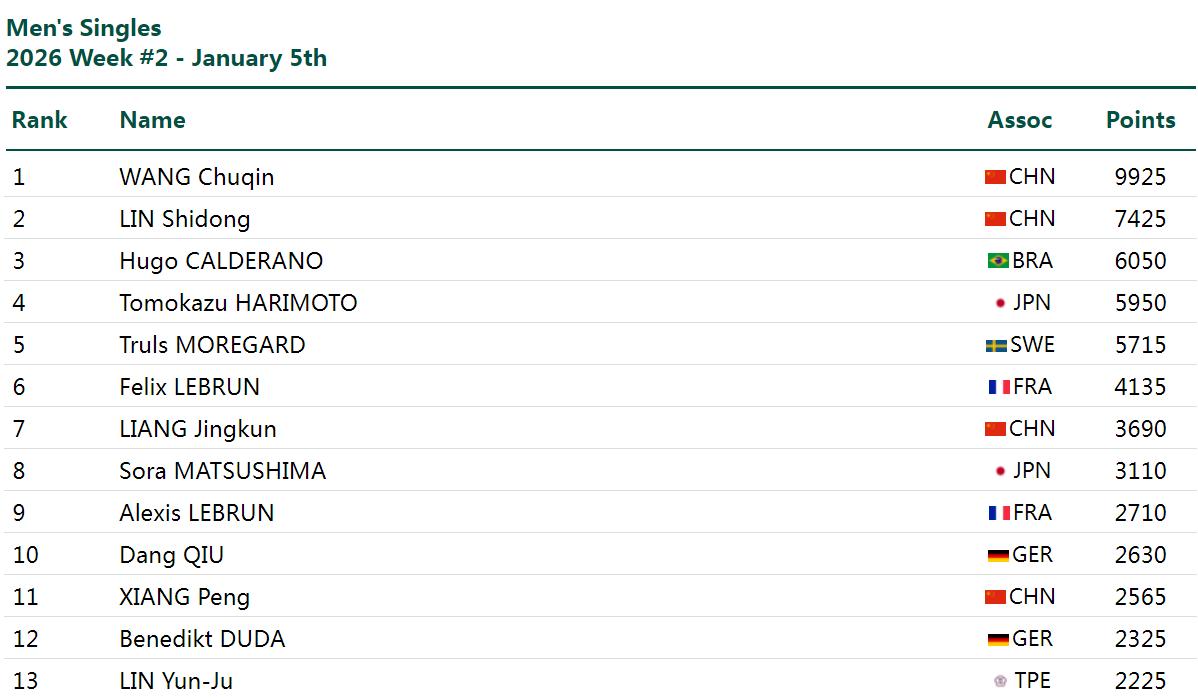1198x698 pixels.
Task: Click Japan flag next to Tomokazu HARIMOTO
Action: pos(999,303)
